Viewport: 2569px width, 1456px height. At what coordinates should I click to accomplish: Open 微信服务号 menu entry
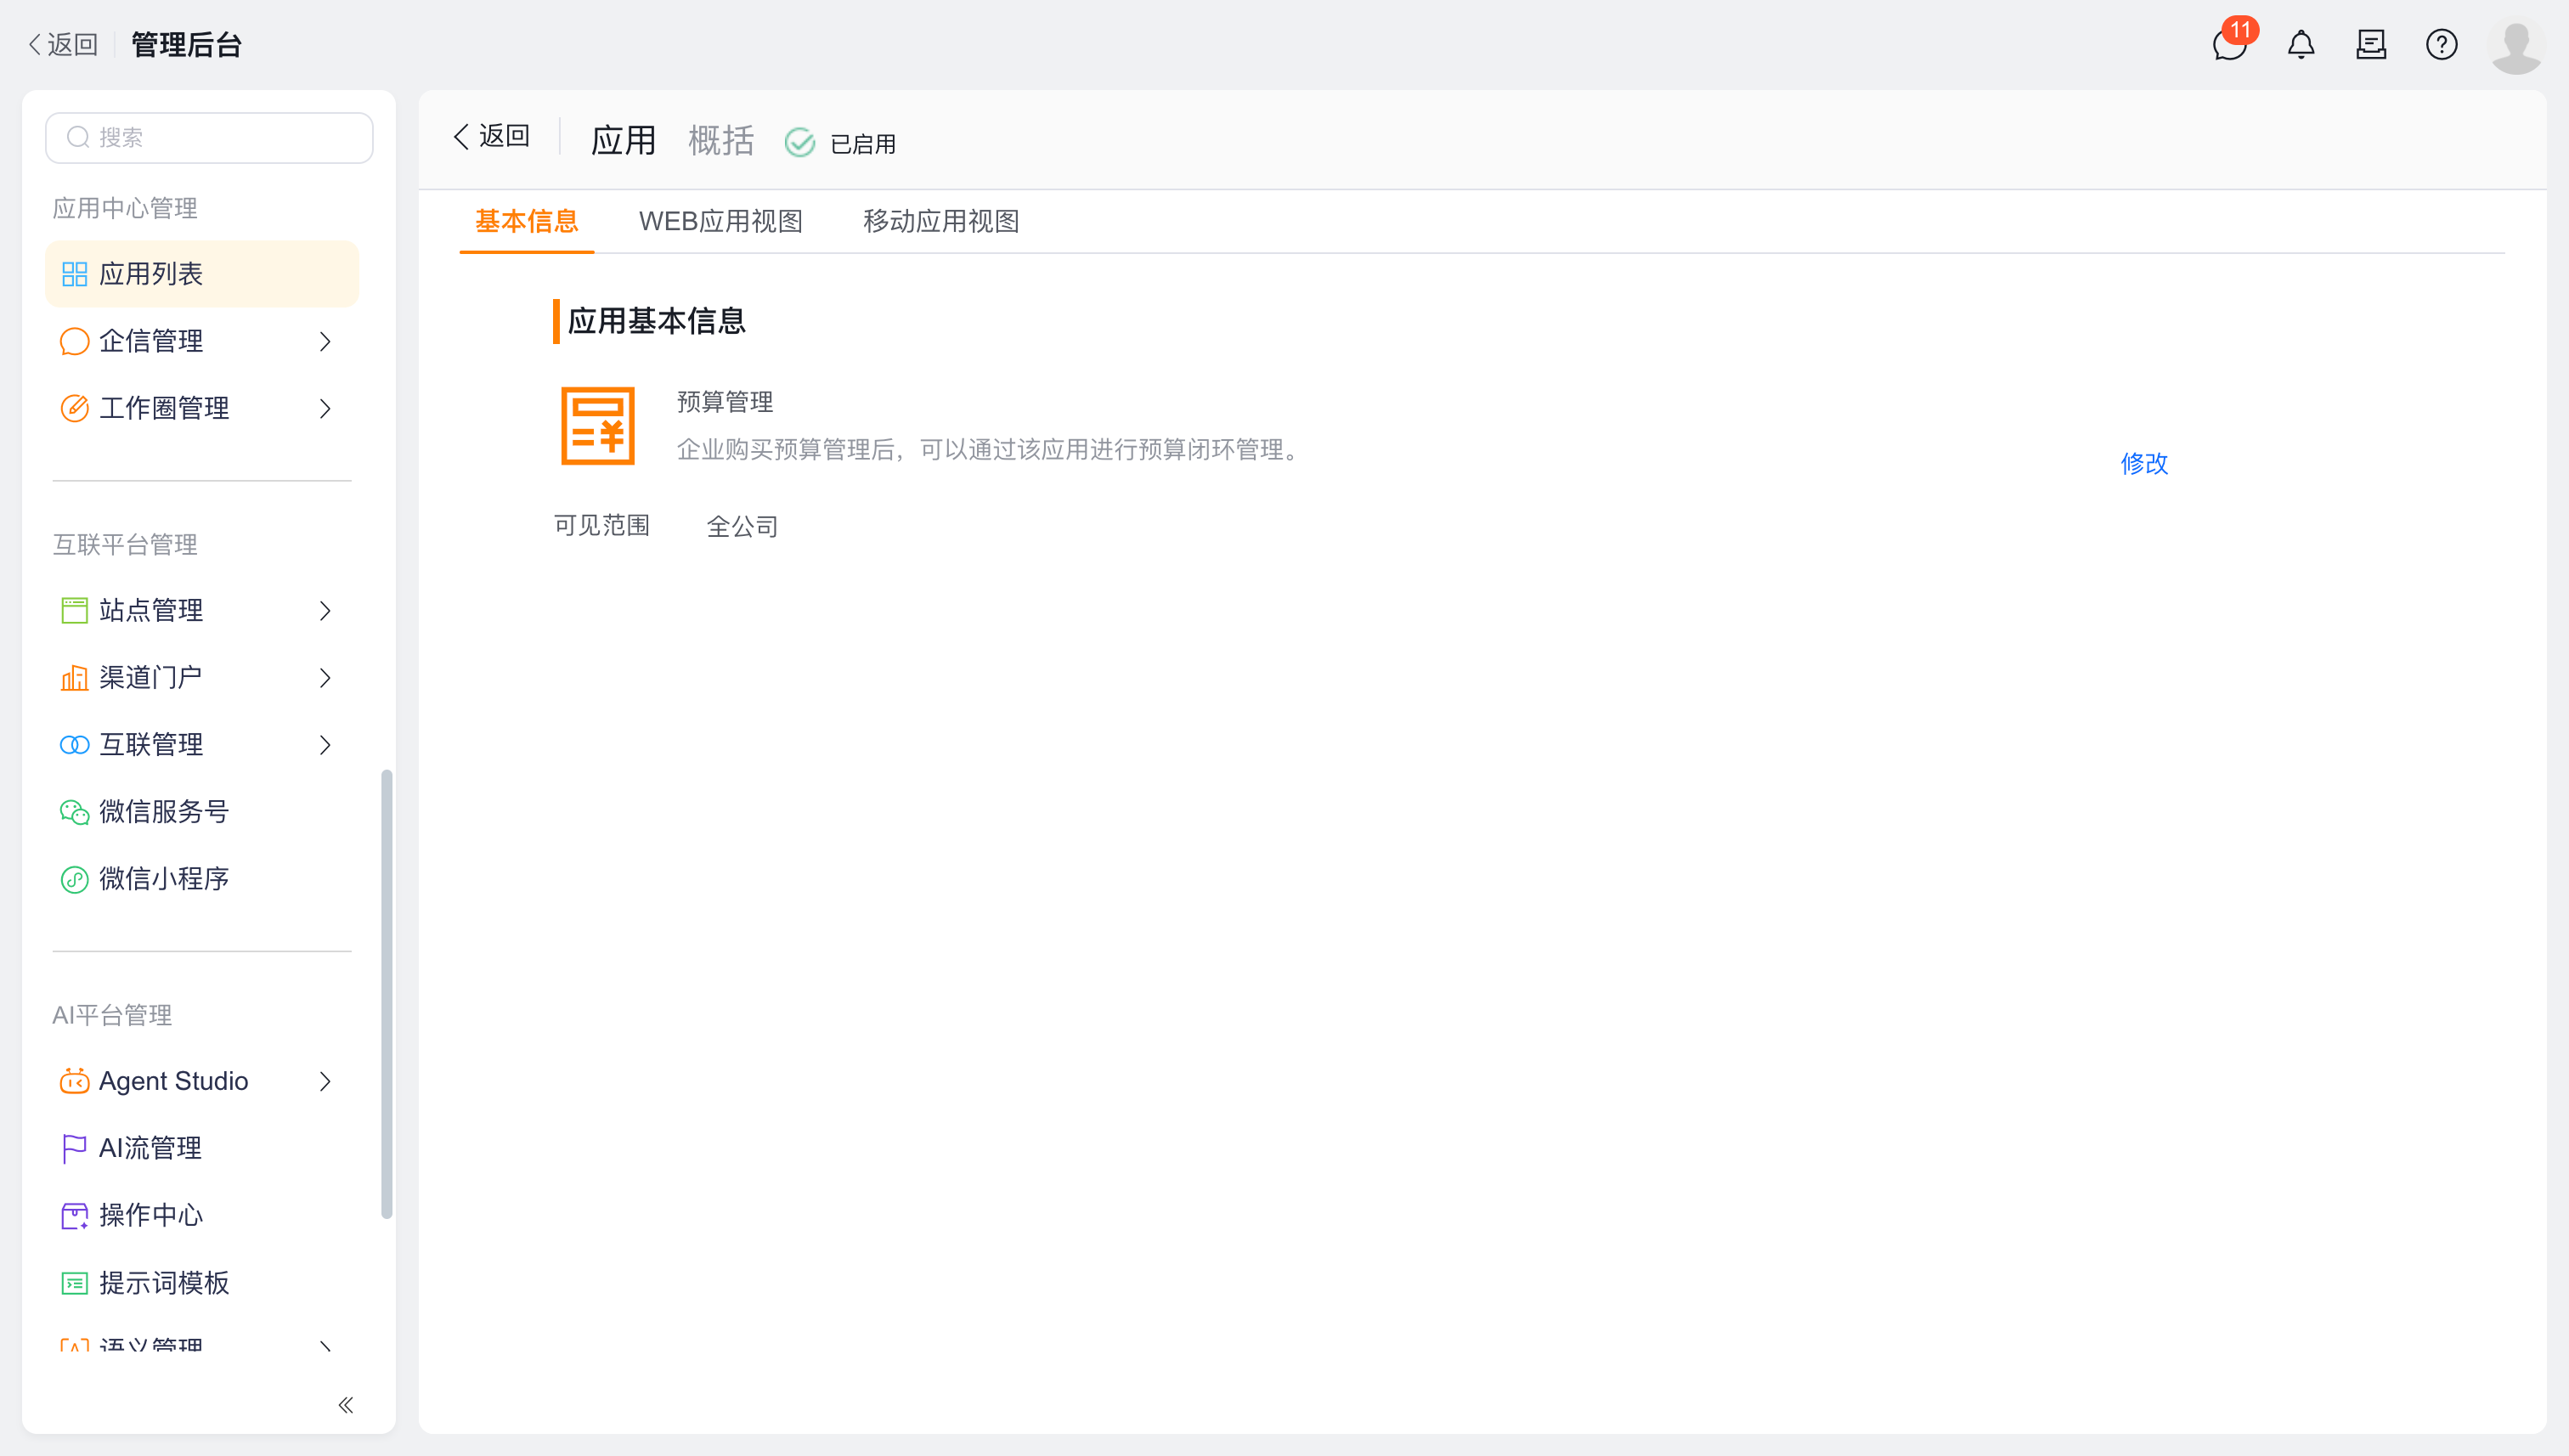coord(202,811)
